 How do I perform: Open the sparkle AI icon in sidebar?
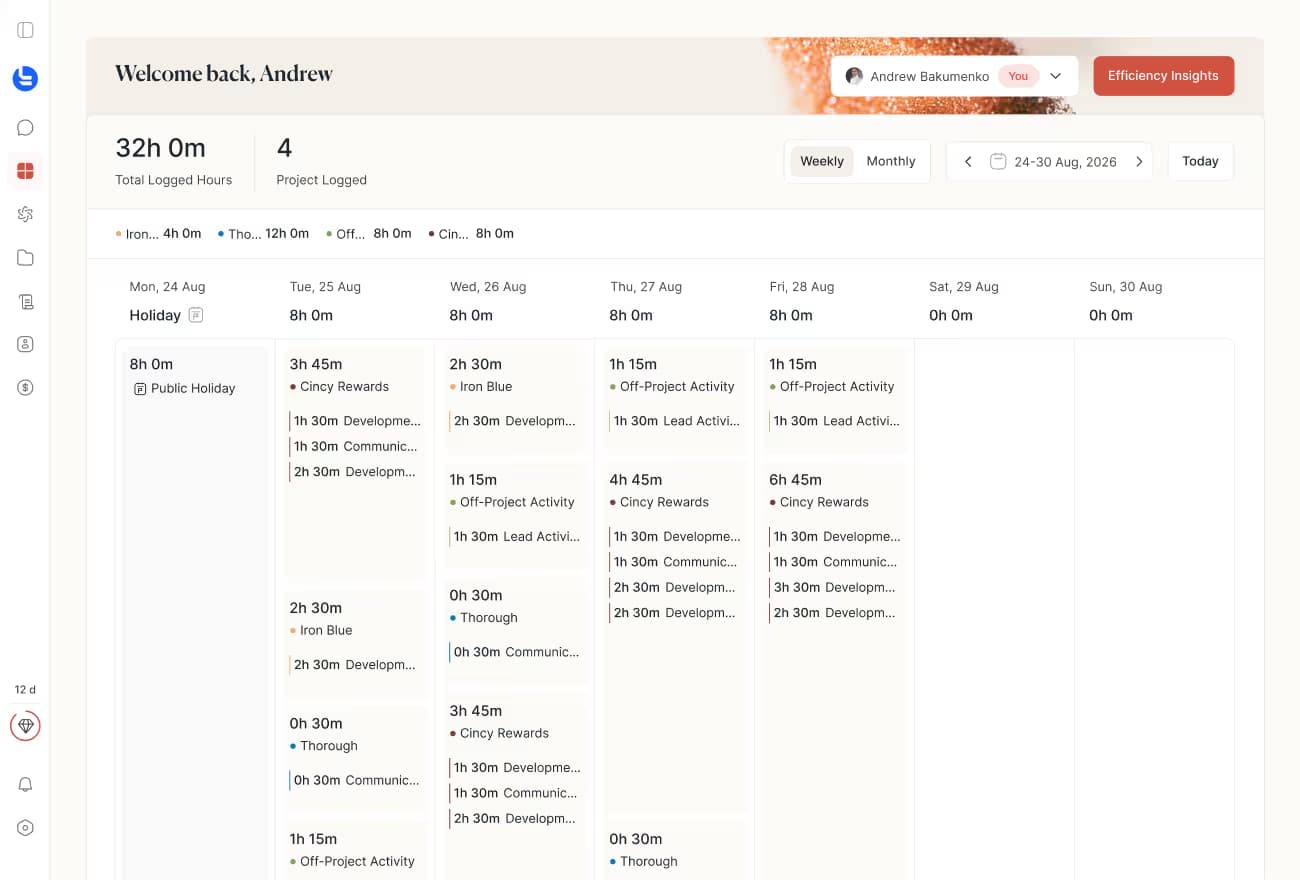point(26,214)
